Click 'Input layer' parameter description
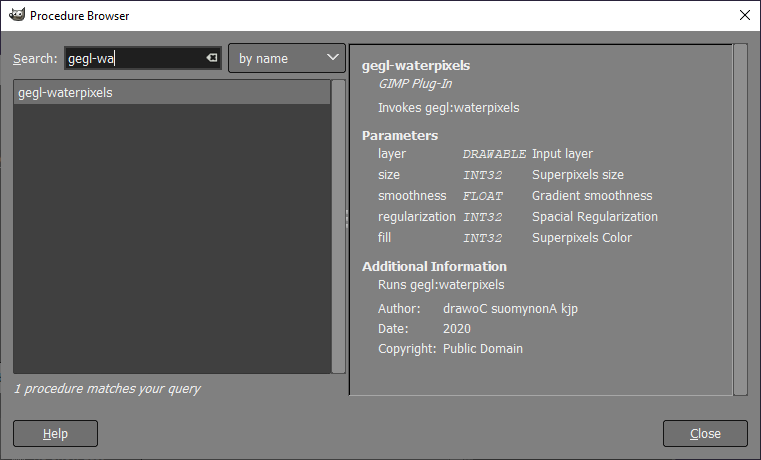Viewport: 761px width, 460px height. click(562, 154)
